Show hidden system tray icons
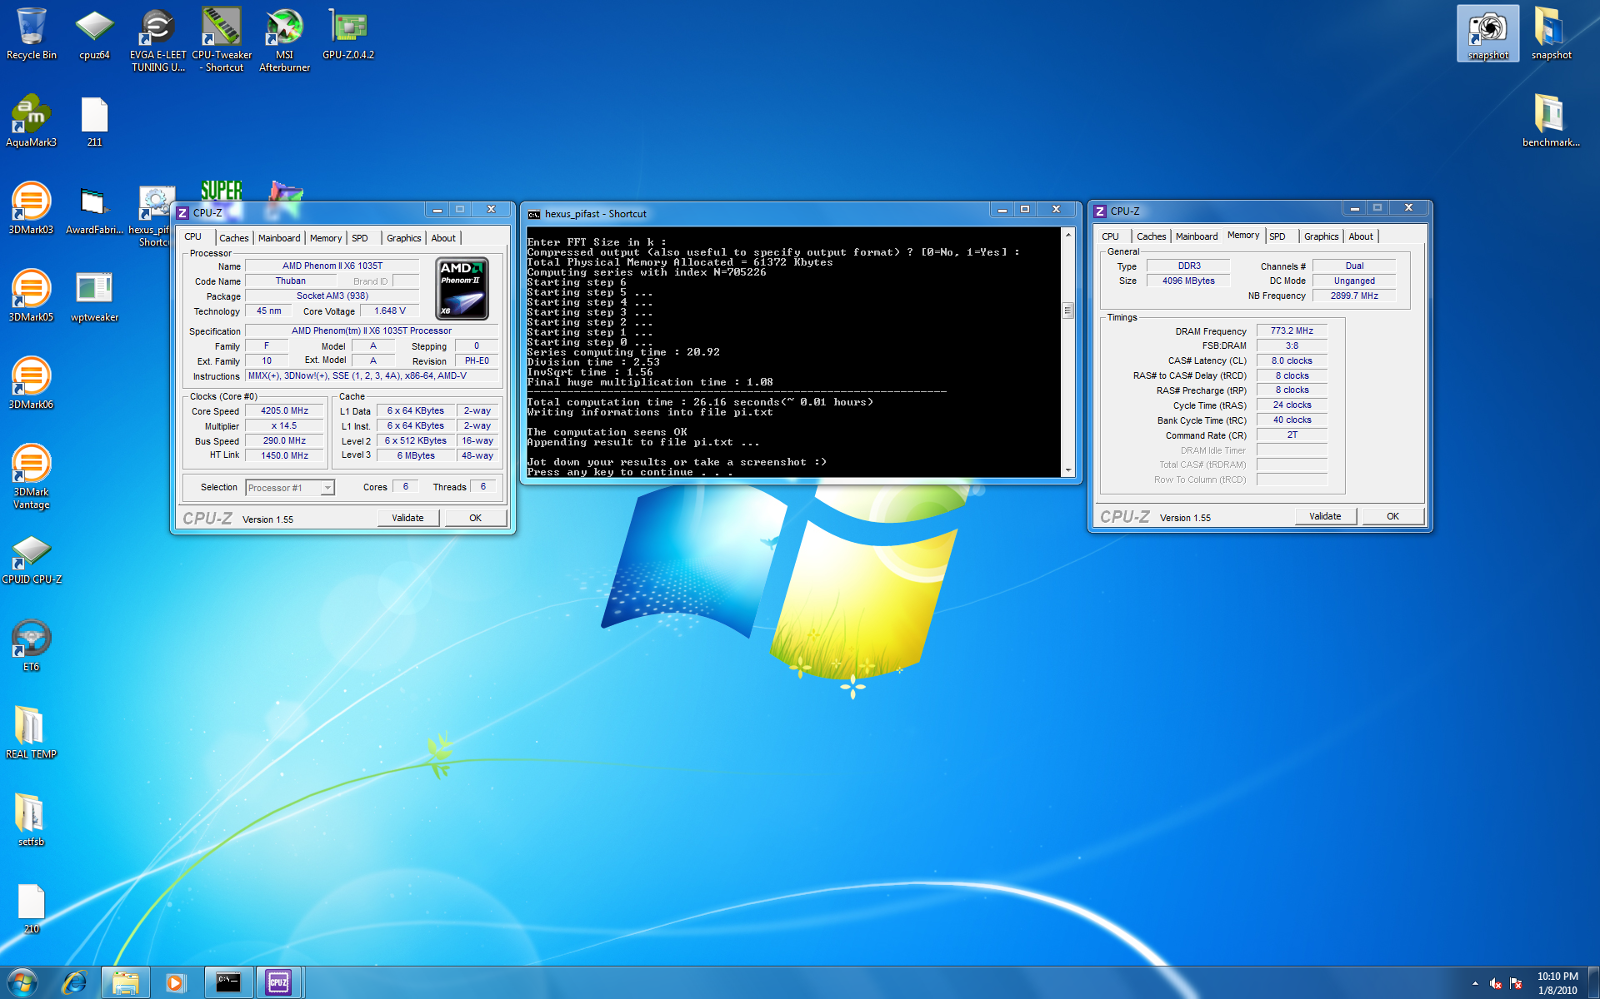This screenshot has width=1600, height=999. click(x=1475, y=983)
